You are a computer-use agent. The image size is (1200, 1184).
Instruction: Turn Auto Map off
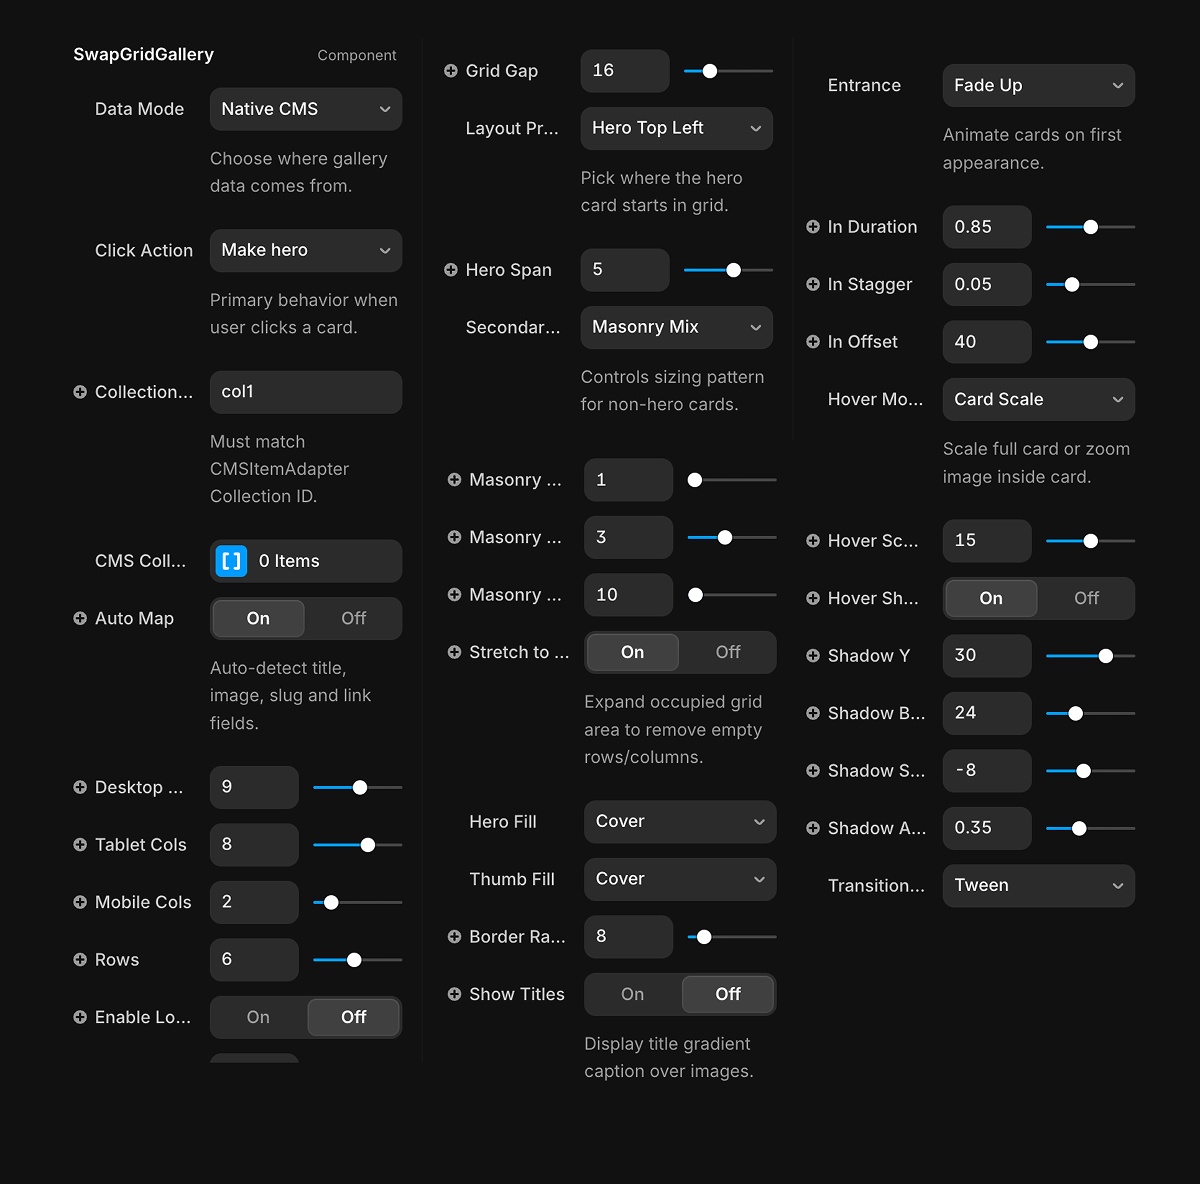[x=354, y=618]
